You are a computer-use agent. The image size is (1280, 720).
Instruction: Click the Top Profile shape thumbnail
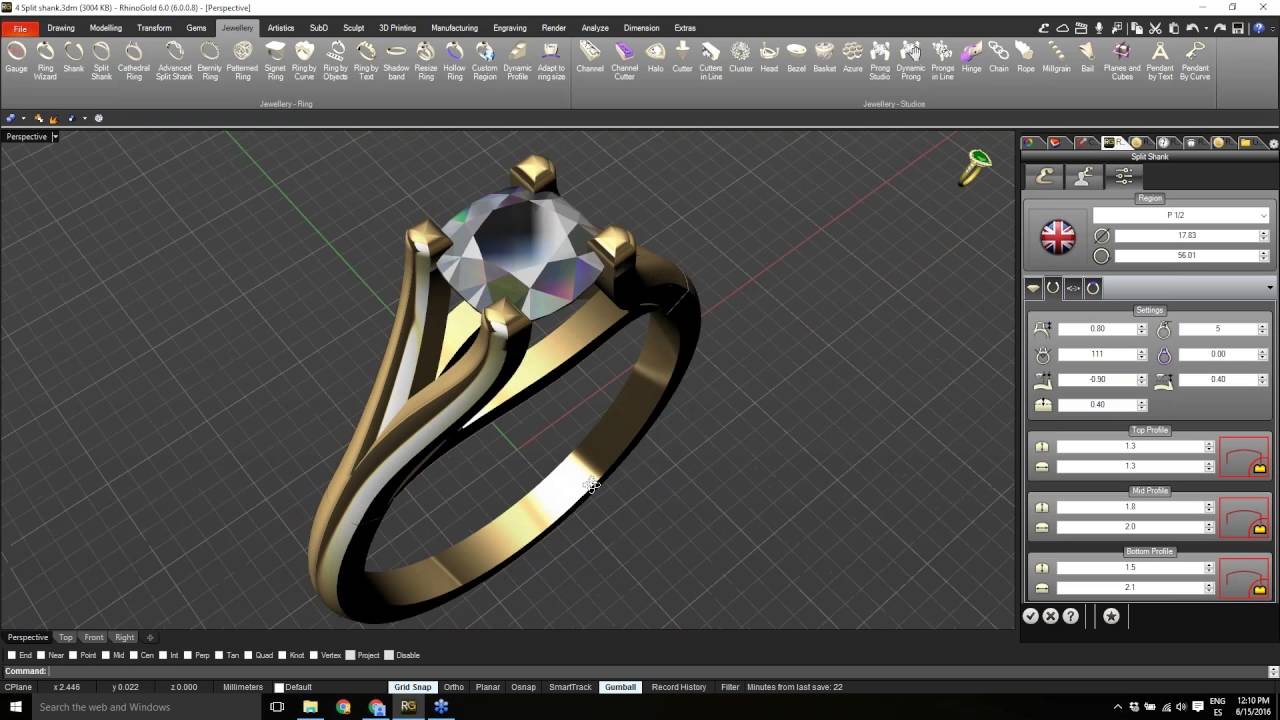coord(1244,457)
